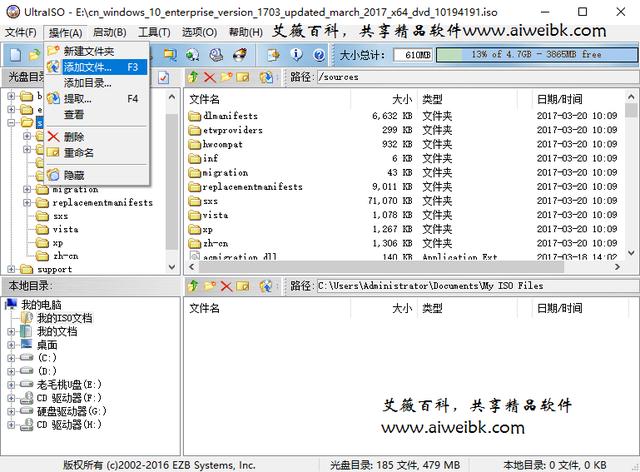Choose 添加目录... menu entry
640x472 pixels.
coord(96,83)
